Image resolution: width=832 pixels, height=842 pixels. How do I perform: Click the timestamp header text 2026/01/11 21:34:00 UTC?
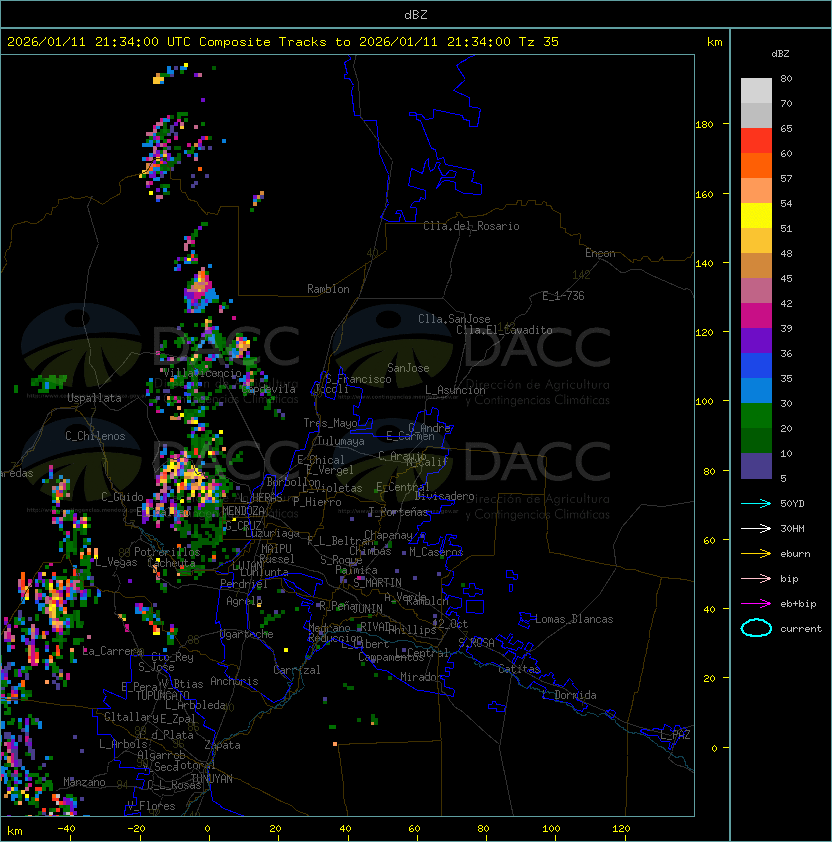98,42
